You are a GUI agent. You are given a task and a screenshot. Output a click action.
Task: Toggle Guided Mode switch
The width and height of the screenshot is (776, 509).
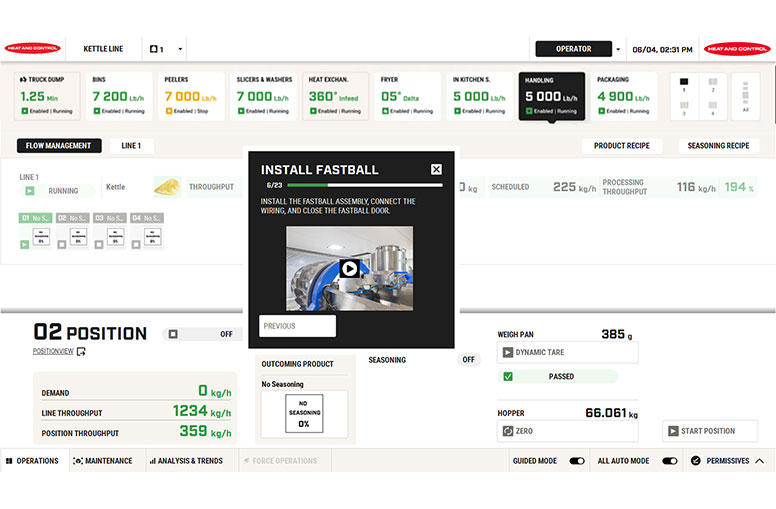tap(577, 461)
